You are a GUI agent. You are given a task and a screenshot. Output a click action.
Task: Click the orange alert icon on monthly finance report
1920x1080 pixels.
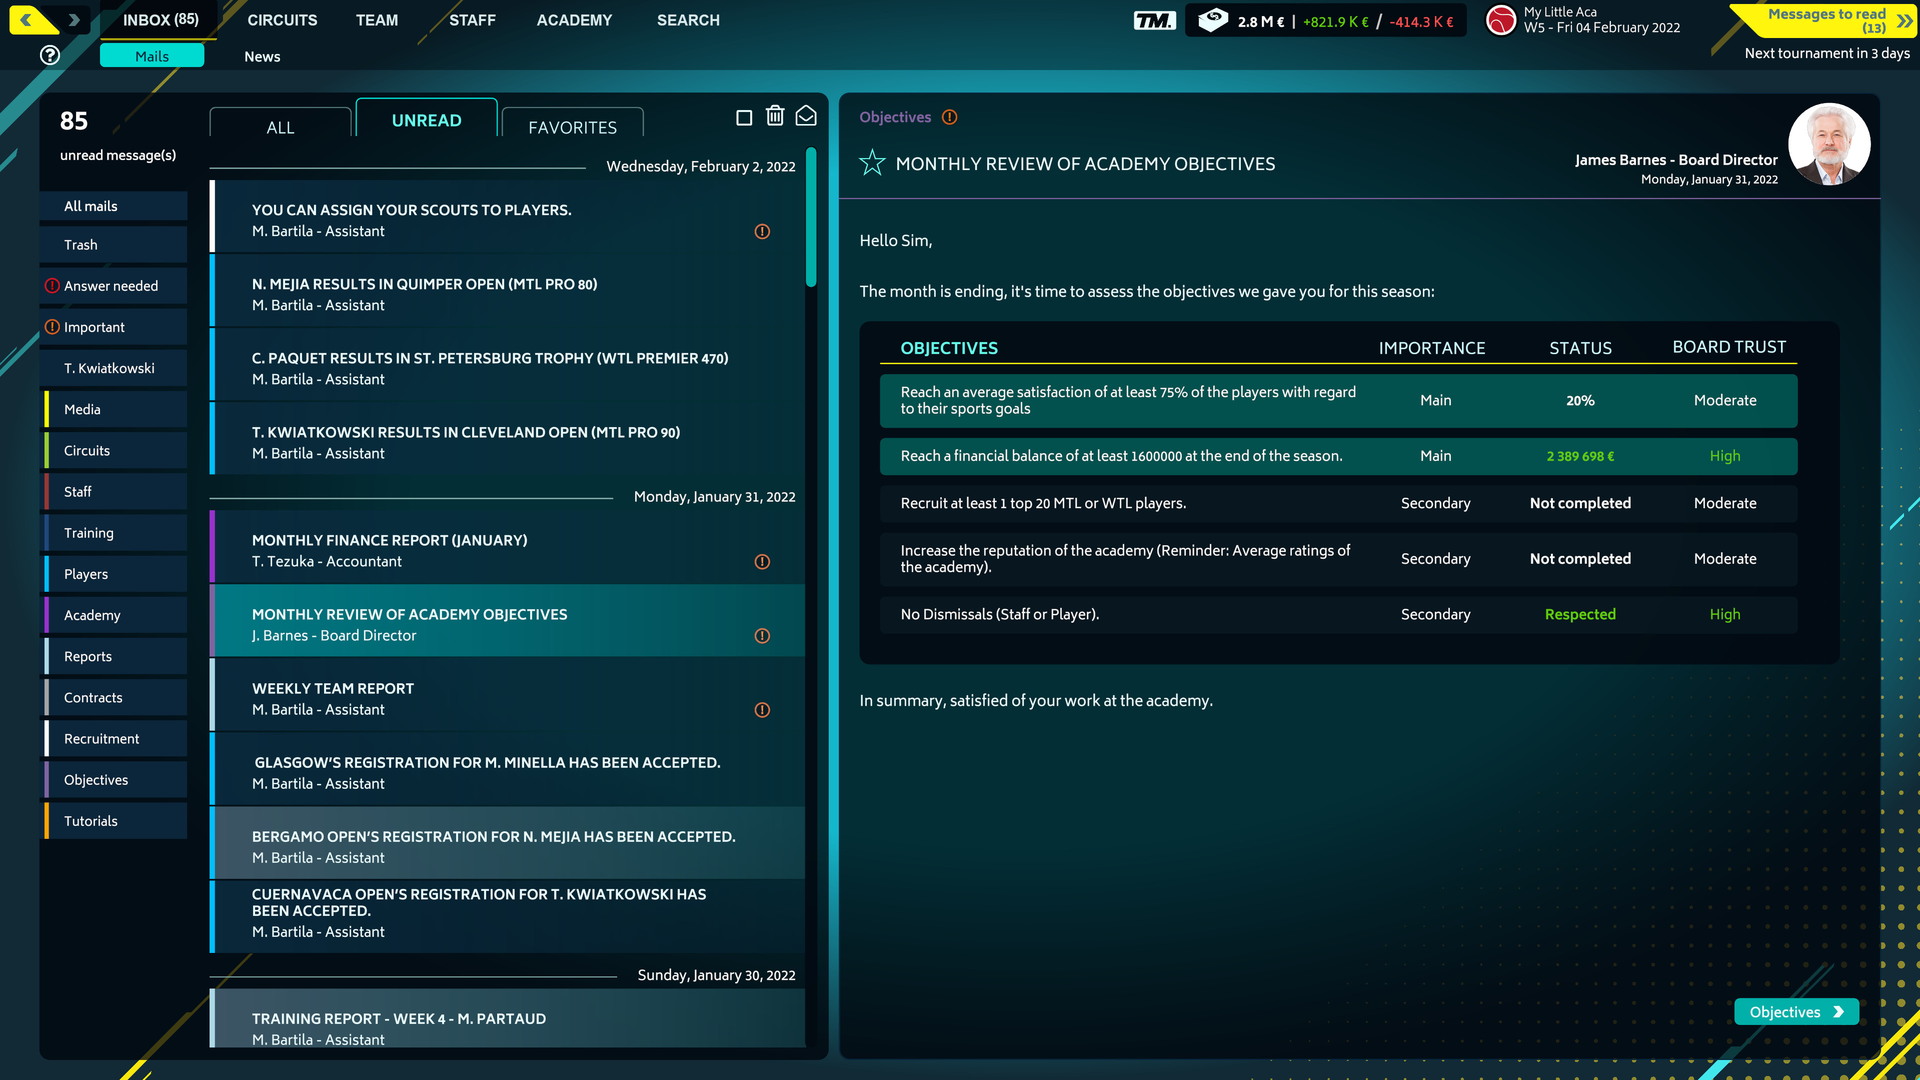[761, 558]
